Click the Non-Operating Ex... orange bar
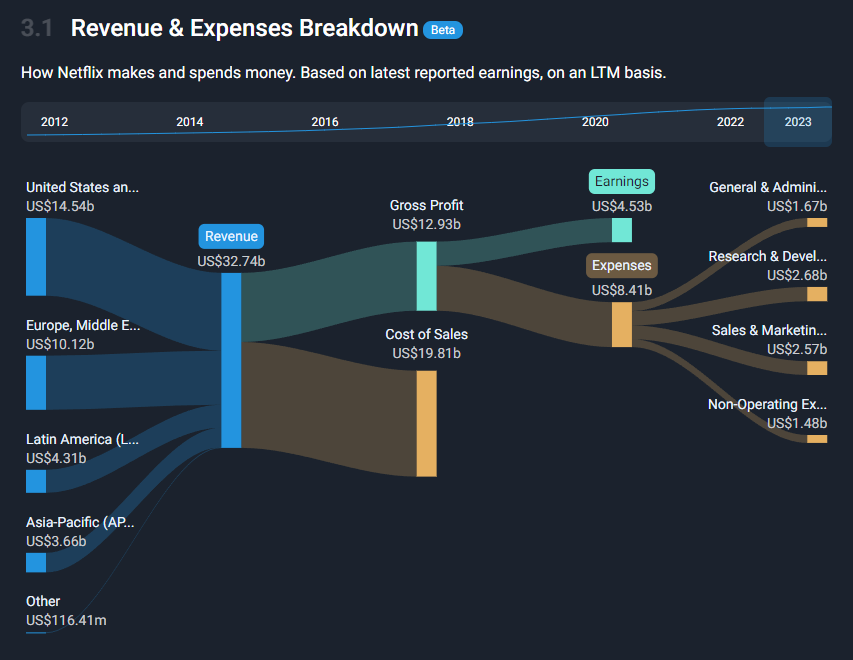Viewport: 853px width, 660px height. [x=817, y=439]
